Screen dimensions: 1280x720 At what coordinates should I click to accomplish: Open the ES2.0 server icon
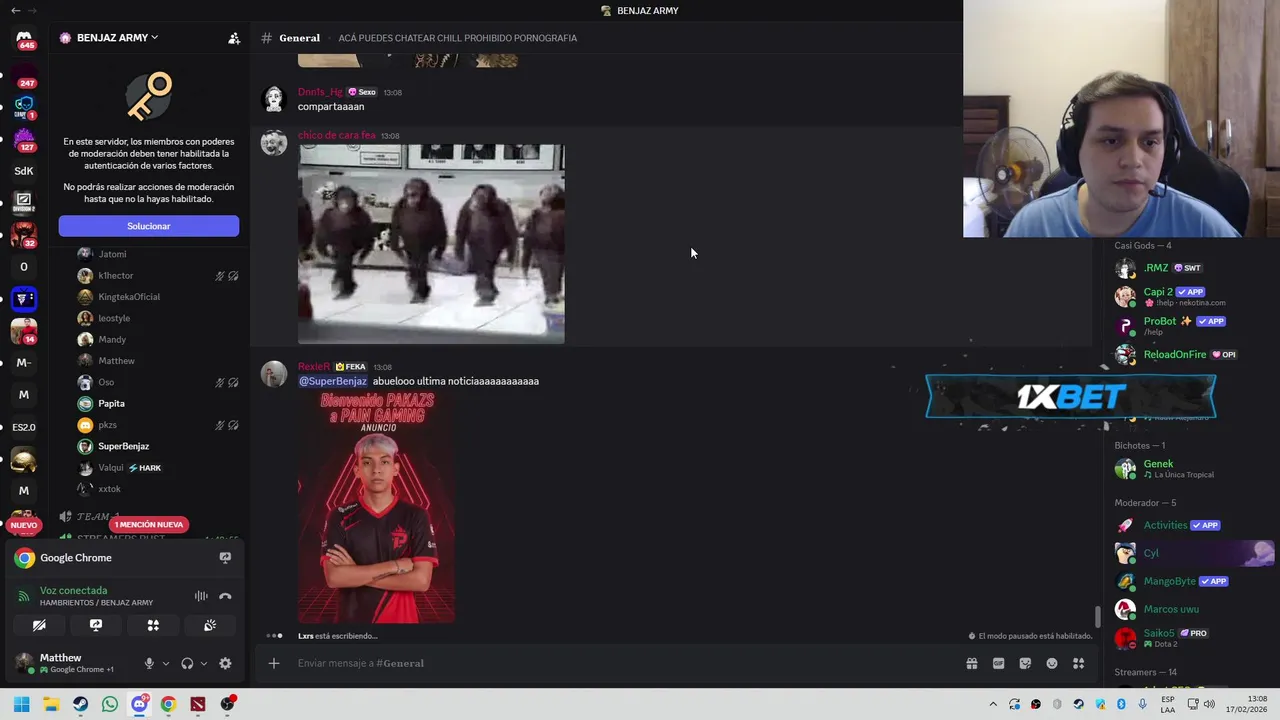24,427
